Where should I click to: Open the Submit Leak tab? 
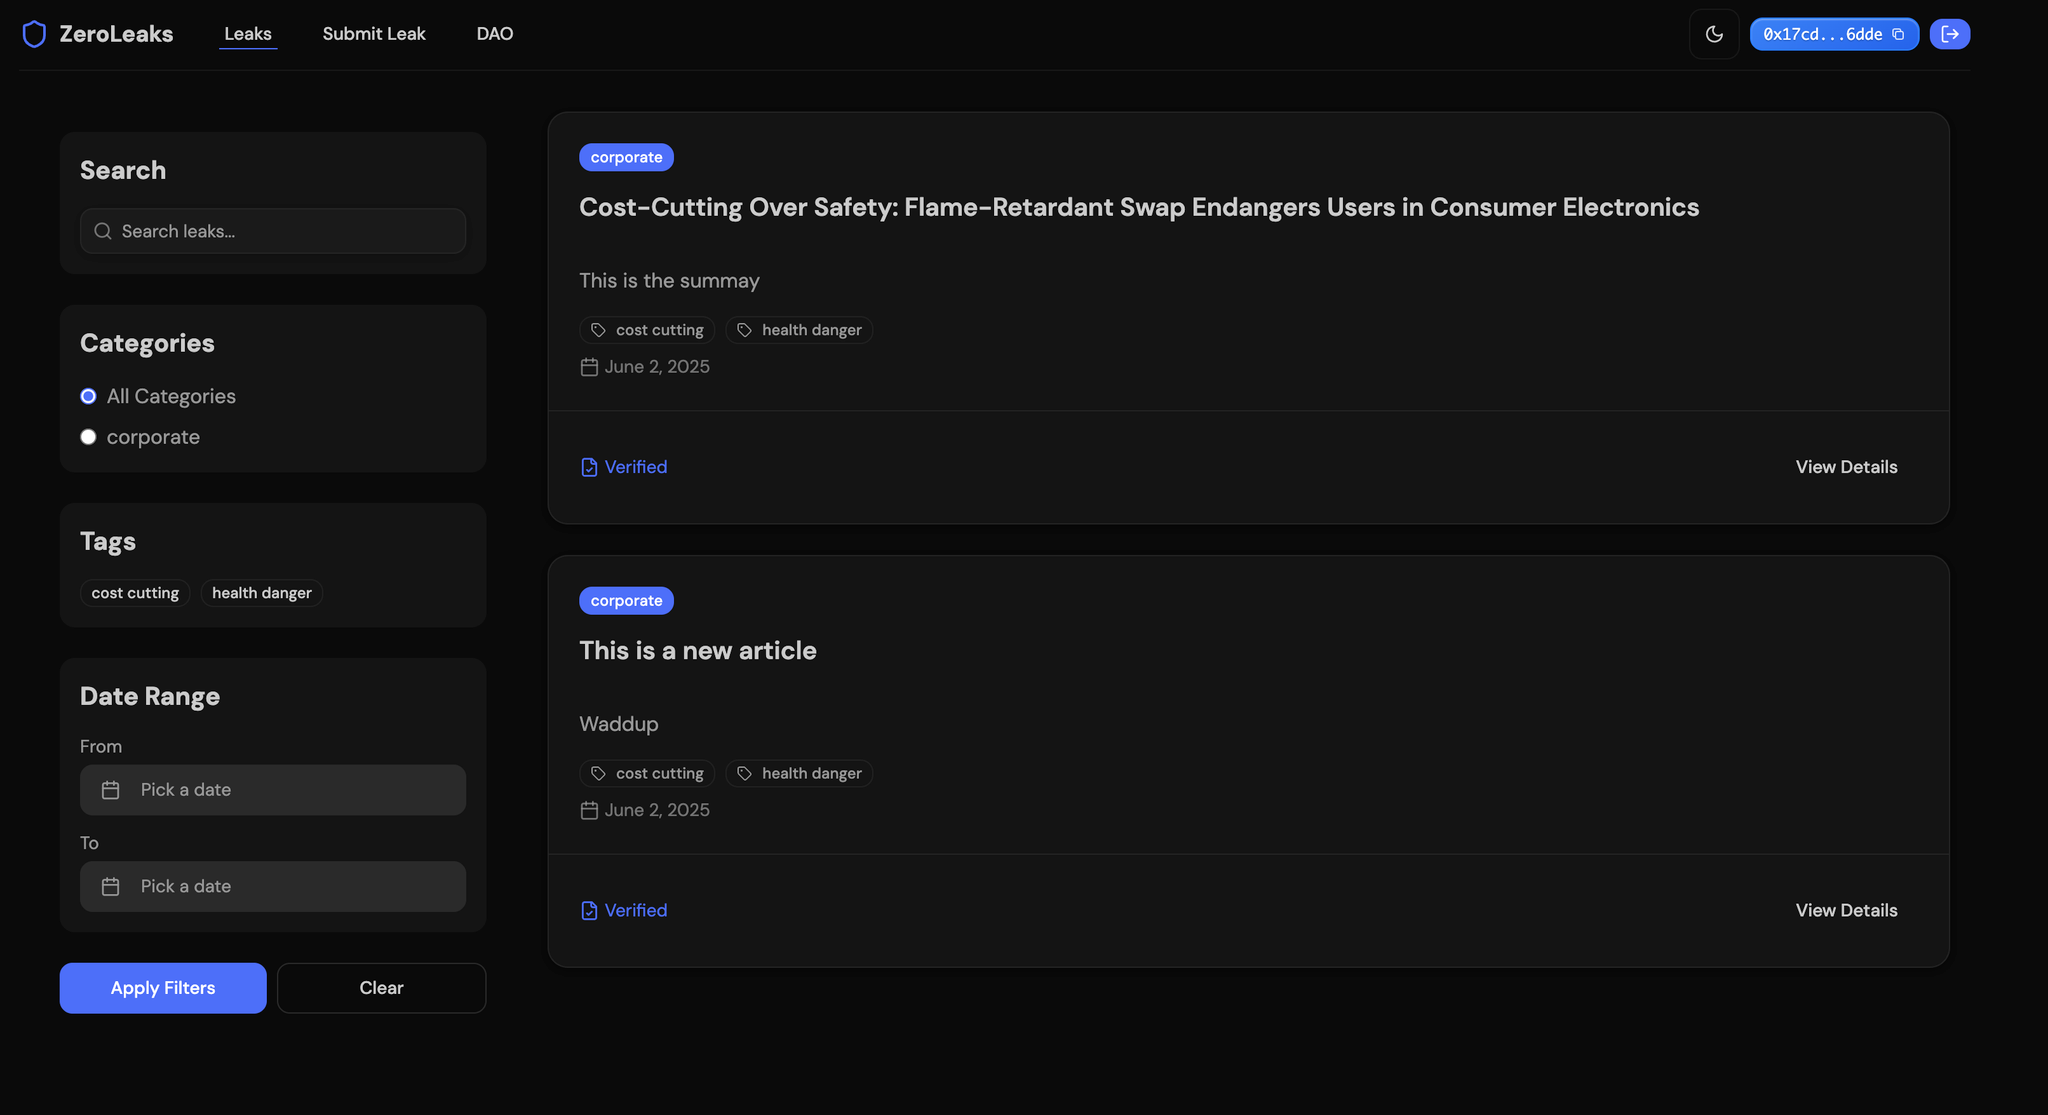coord(374,34)
